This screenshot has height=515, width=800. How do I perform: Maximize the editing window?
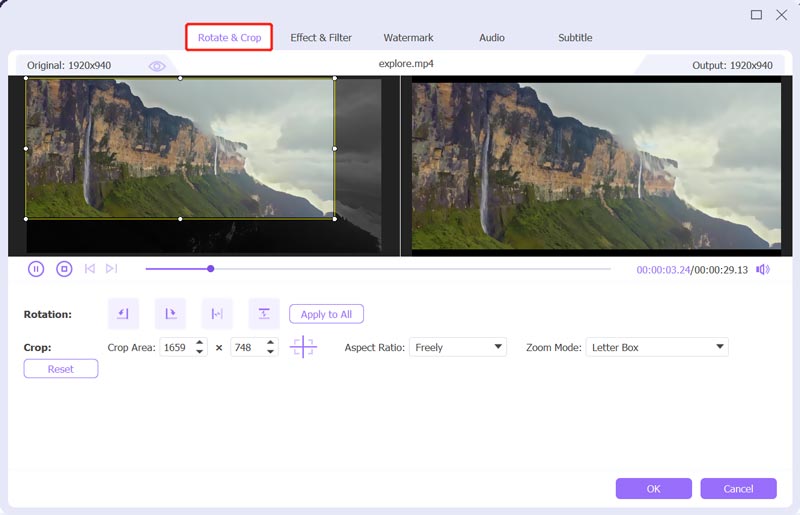756,15
